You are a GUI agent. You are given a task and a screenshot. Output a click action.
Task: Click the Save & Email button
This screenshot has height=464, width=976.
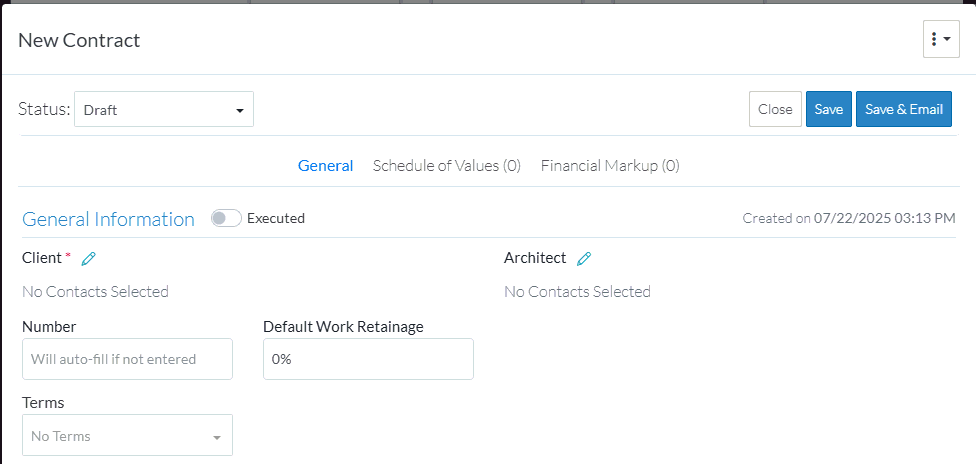coord(903,110)
